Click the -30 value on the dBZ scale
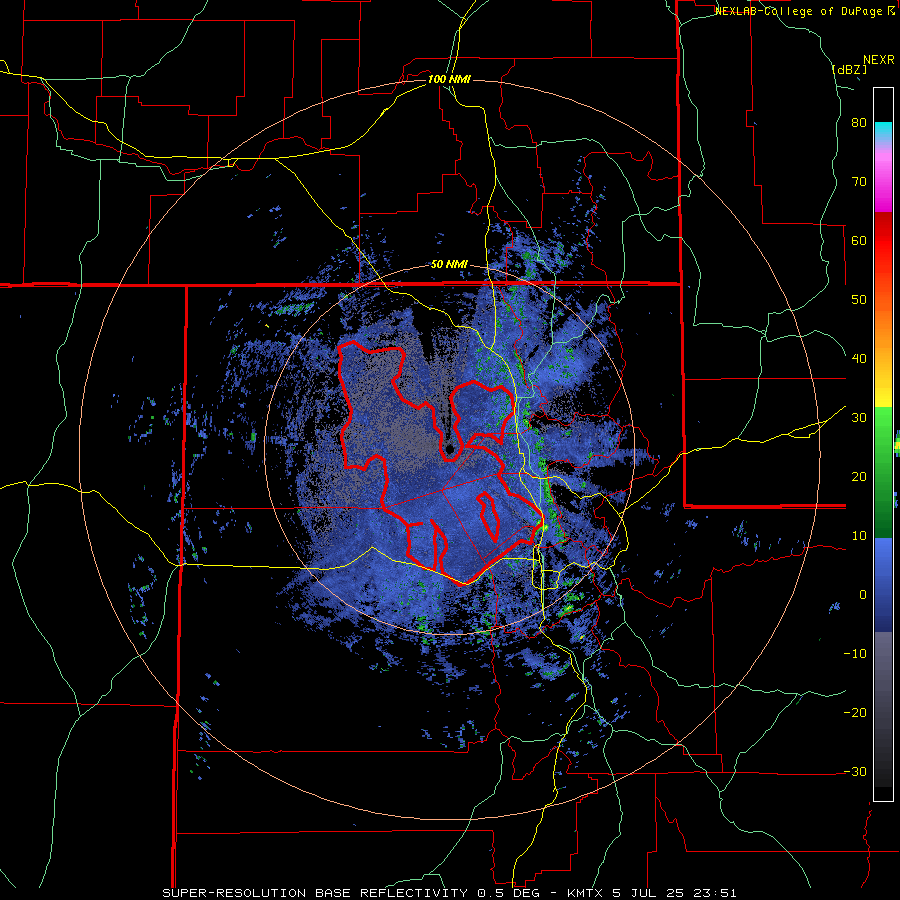Screen dimensions: 900x900 click(x=855, y=771)
